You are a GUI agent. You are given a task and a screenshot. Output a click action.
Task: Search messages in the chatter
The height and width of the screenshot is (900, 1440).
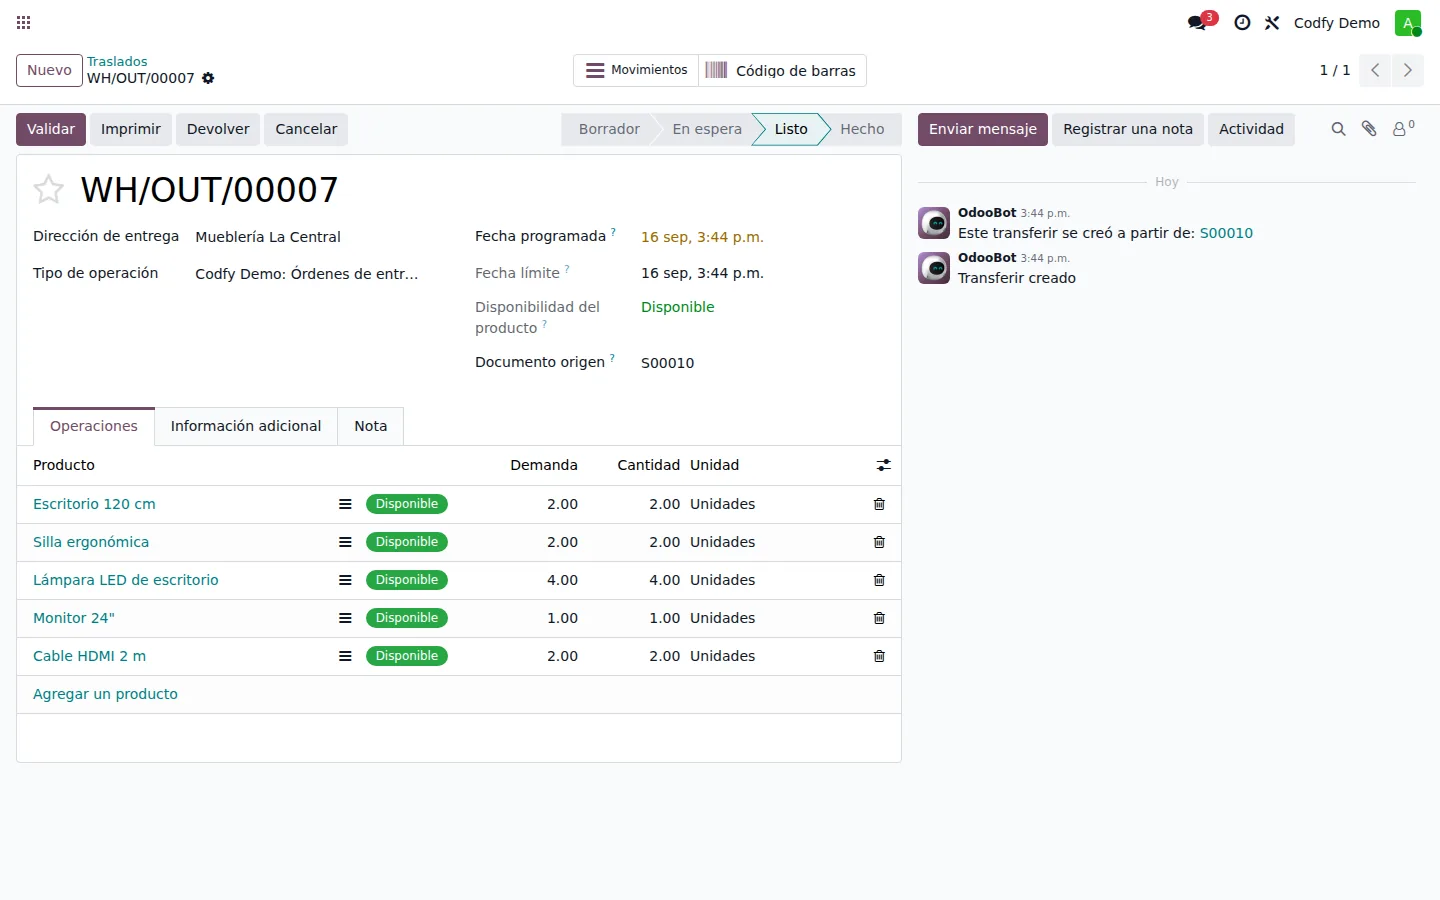pyautogui.click(x=1338, y=129)
